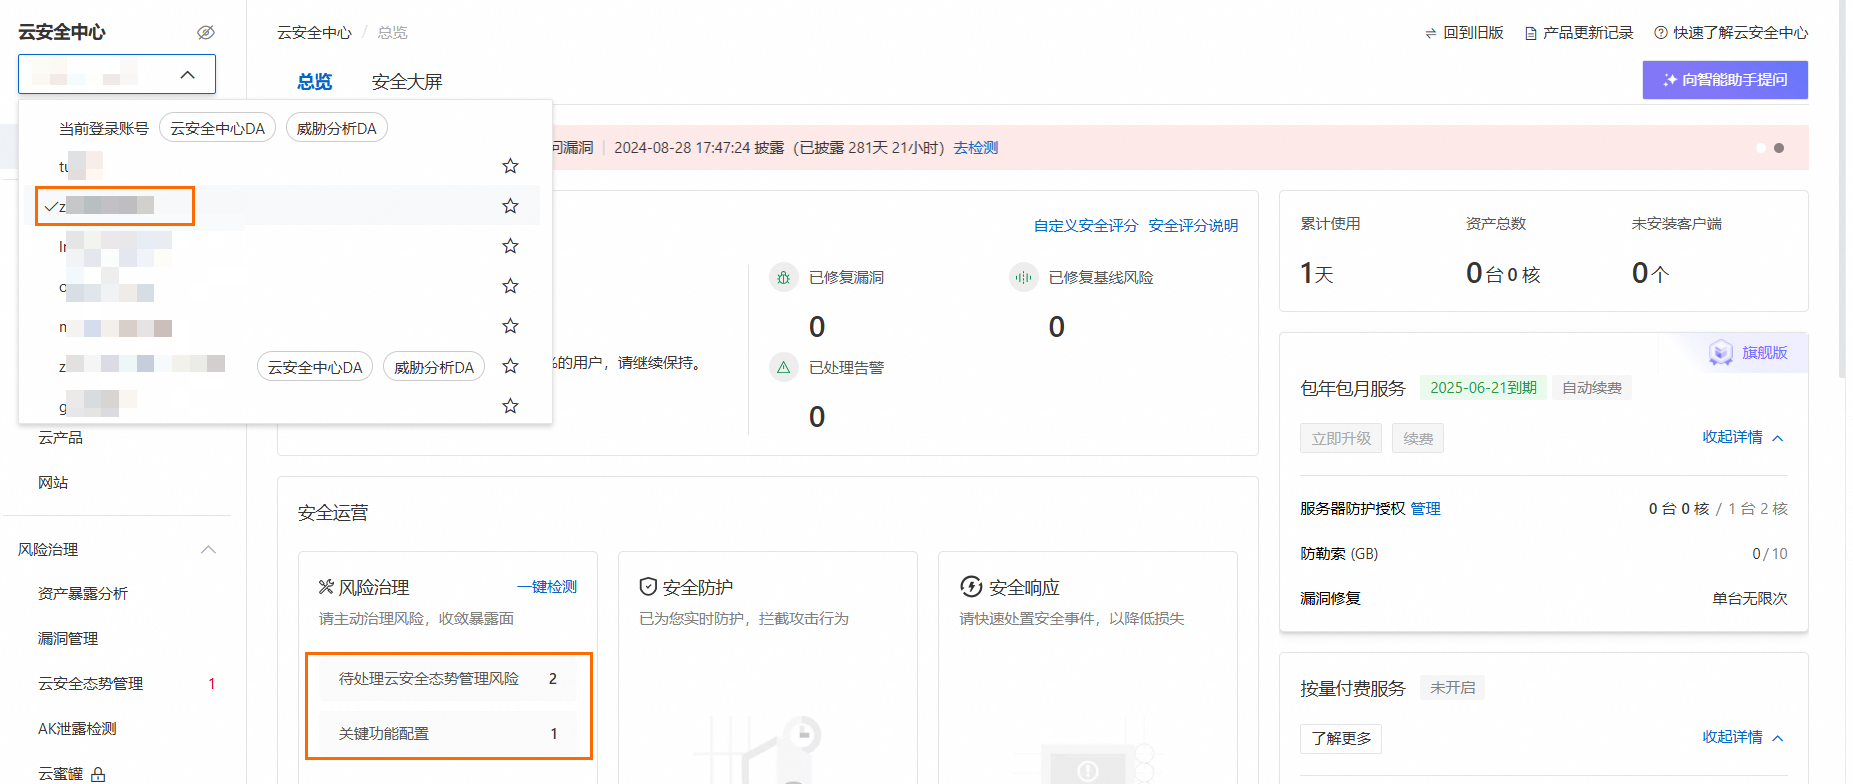Collapse 按量付费服务 details via 收起详情
This screenshot has width=1853, height=784.
pos(1743,737)
